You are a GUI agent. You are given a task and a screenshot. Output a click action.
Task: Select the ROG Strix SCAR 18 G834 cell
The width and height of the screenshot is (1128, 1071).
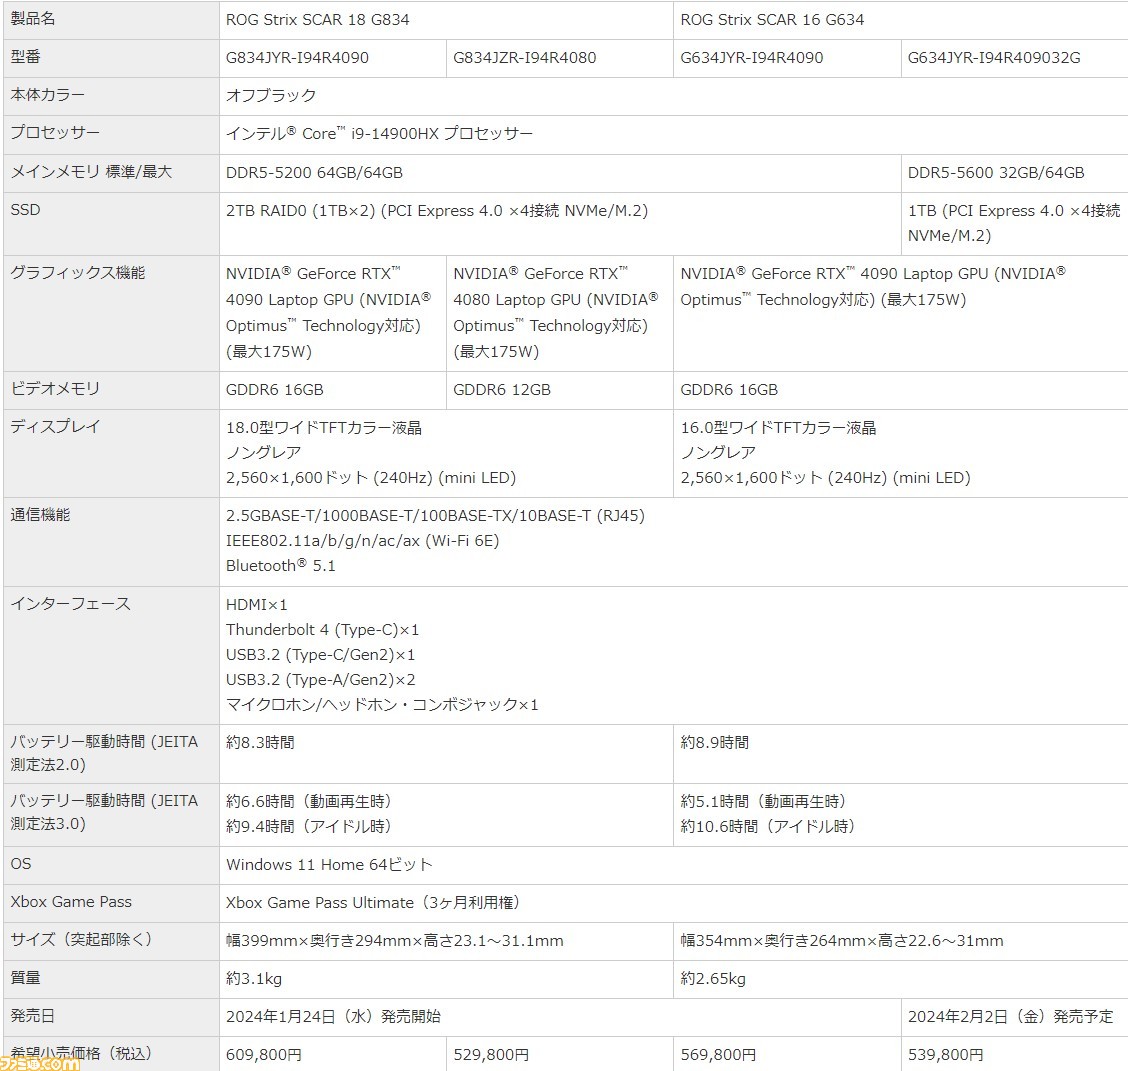click(446, 19)
